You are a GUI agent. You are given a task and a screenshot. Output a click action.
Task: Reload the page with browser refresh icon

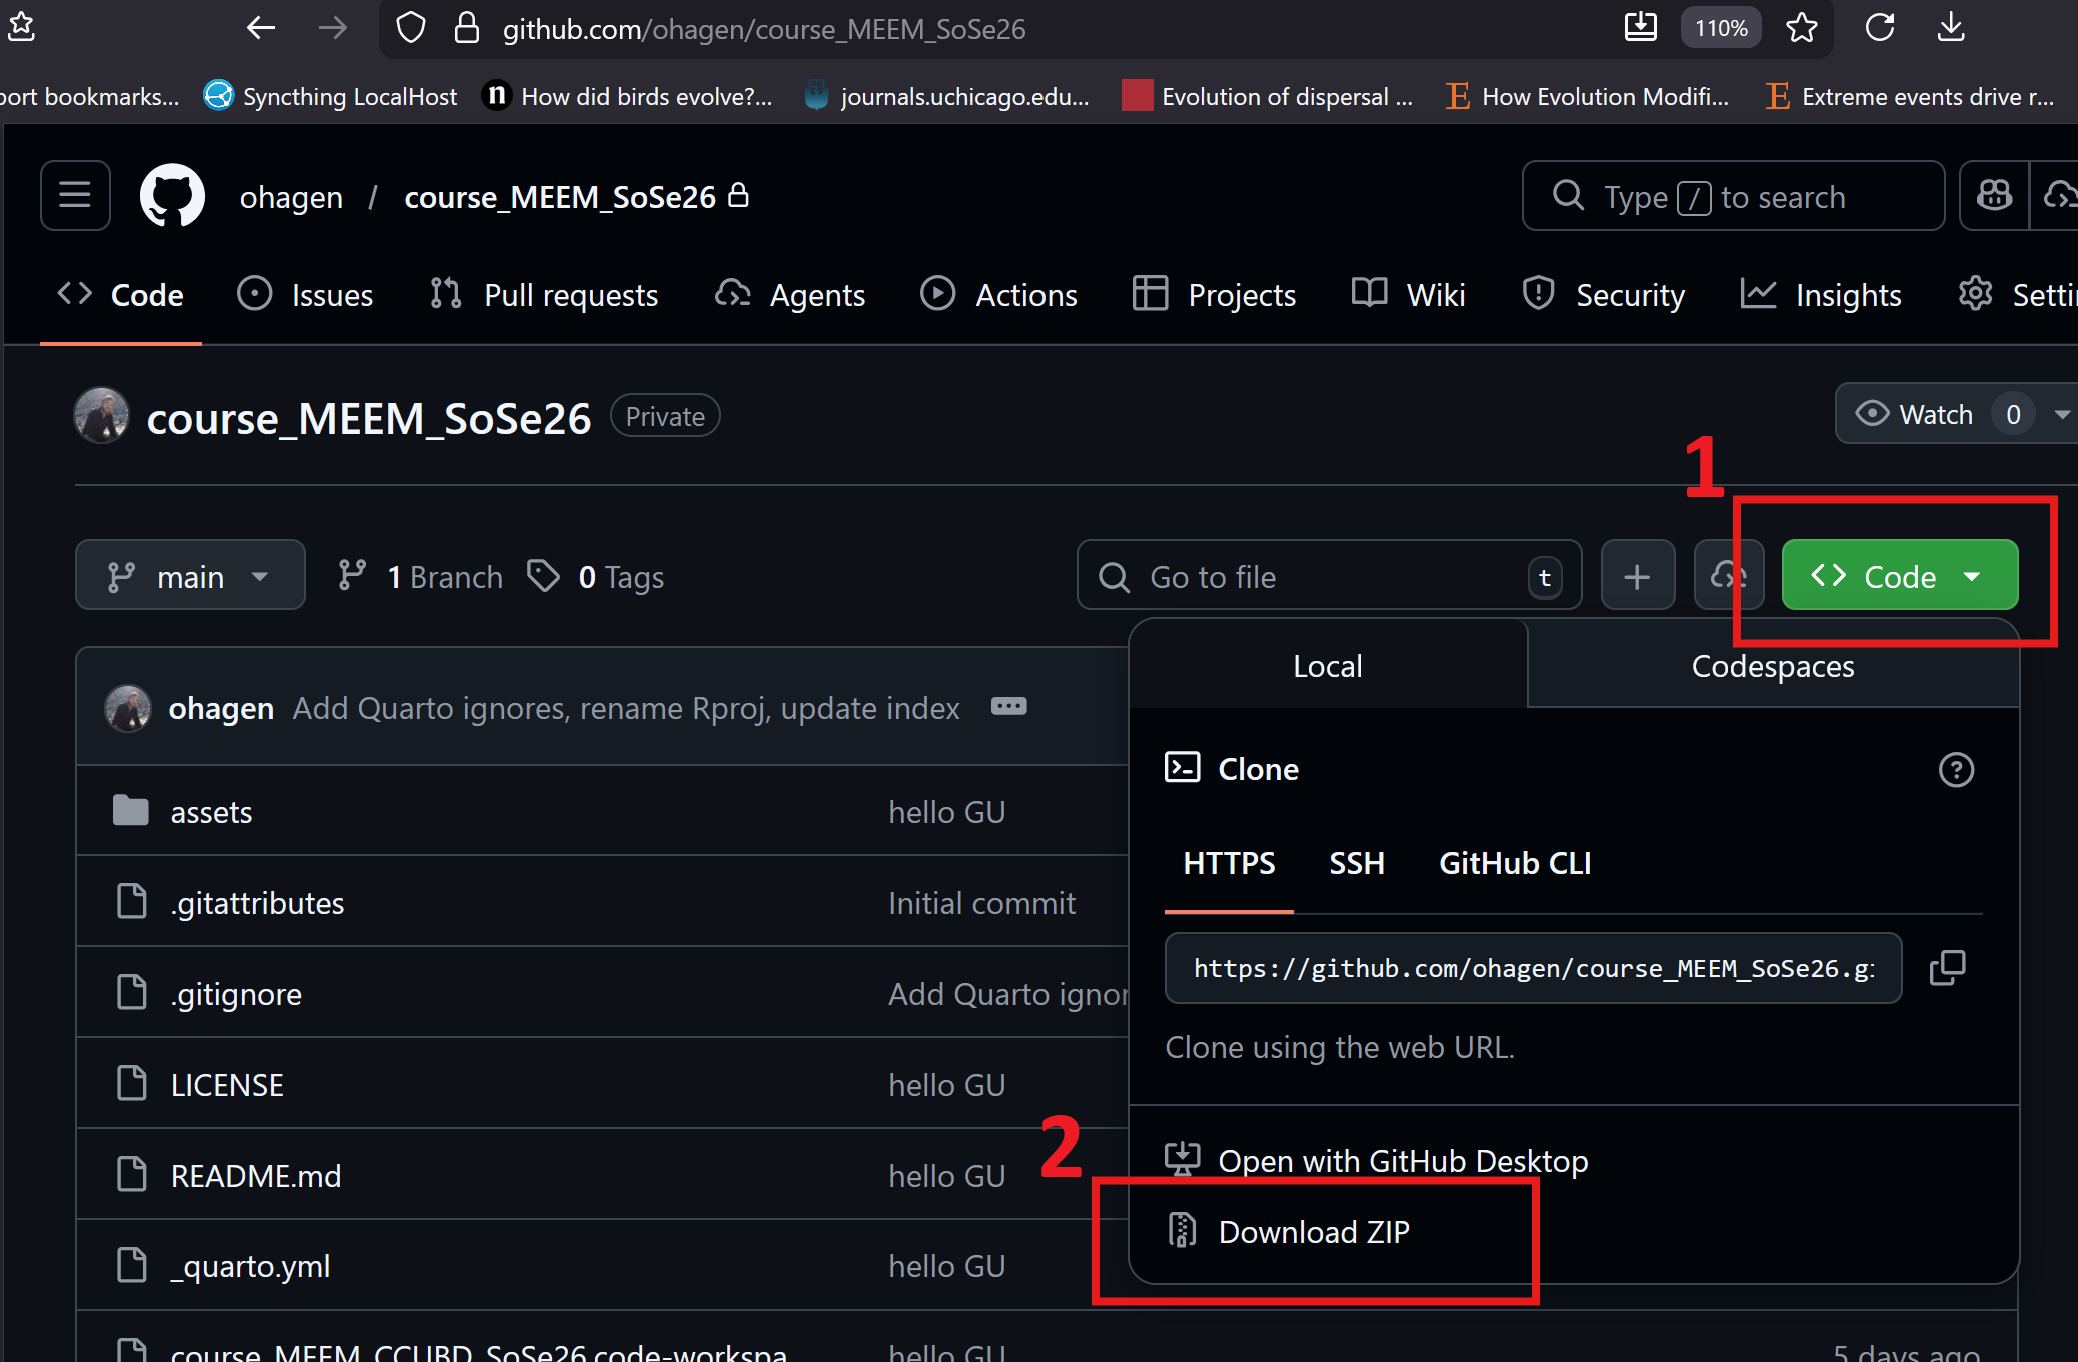click(x=1879, y=28)
